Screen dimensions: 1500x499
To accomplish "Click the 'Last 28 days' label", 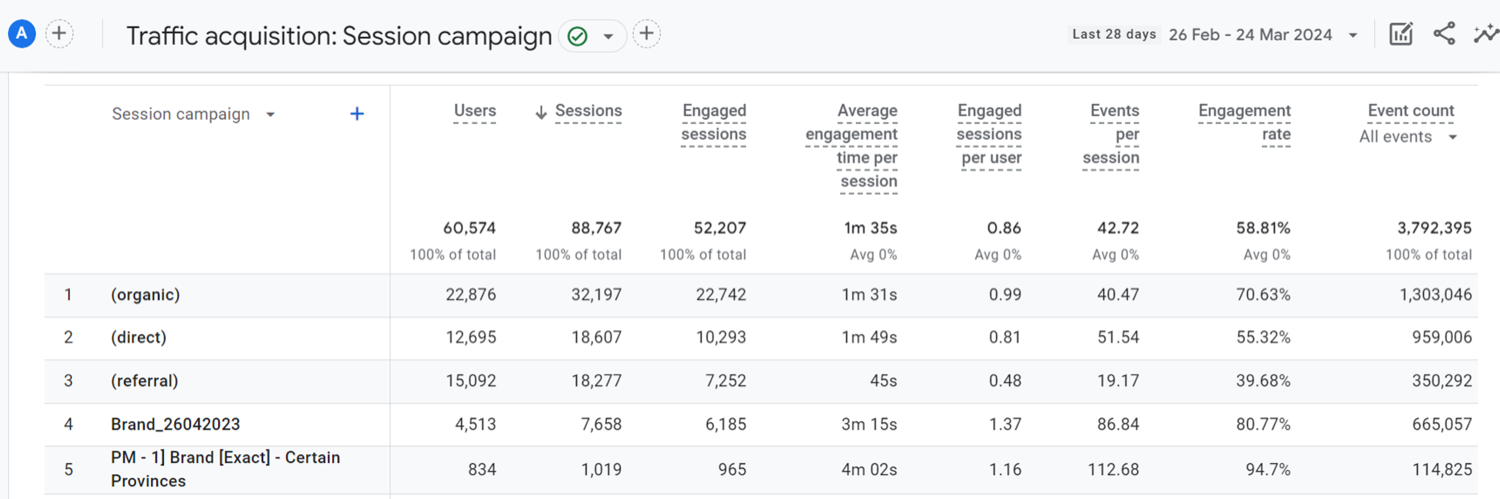I will [1114, 34].
